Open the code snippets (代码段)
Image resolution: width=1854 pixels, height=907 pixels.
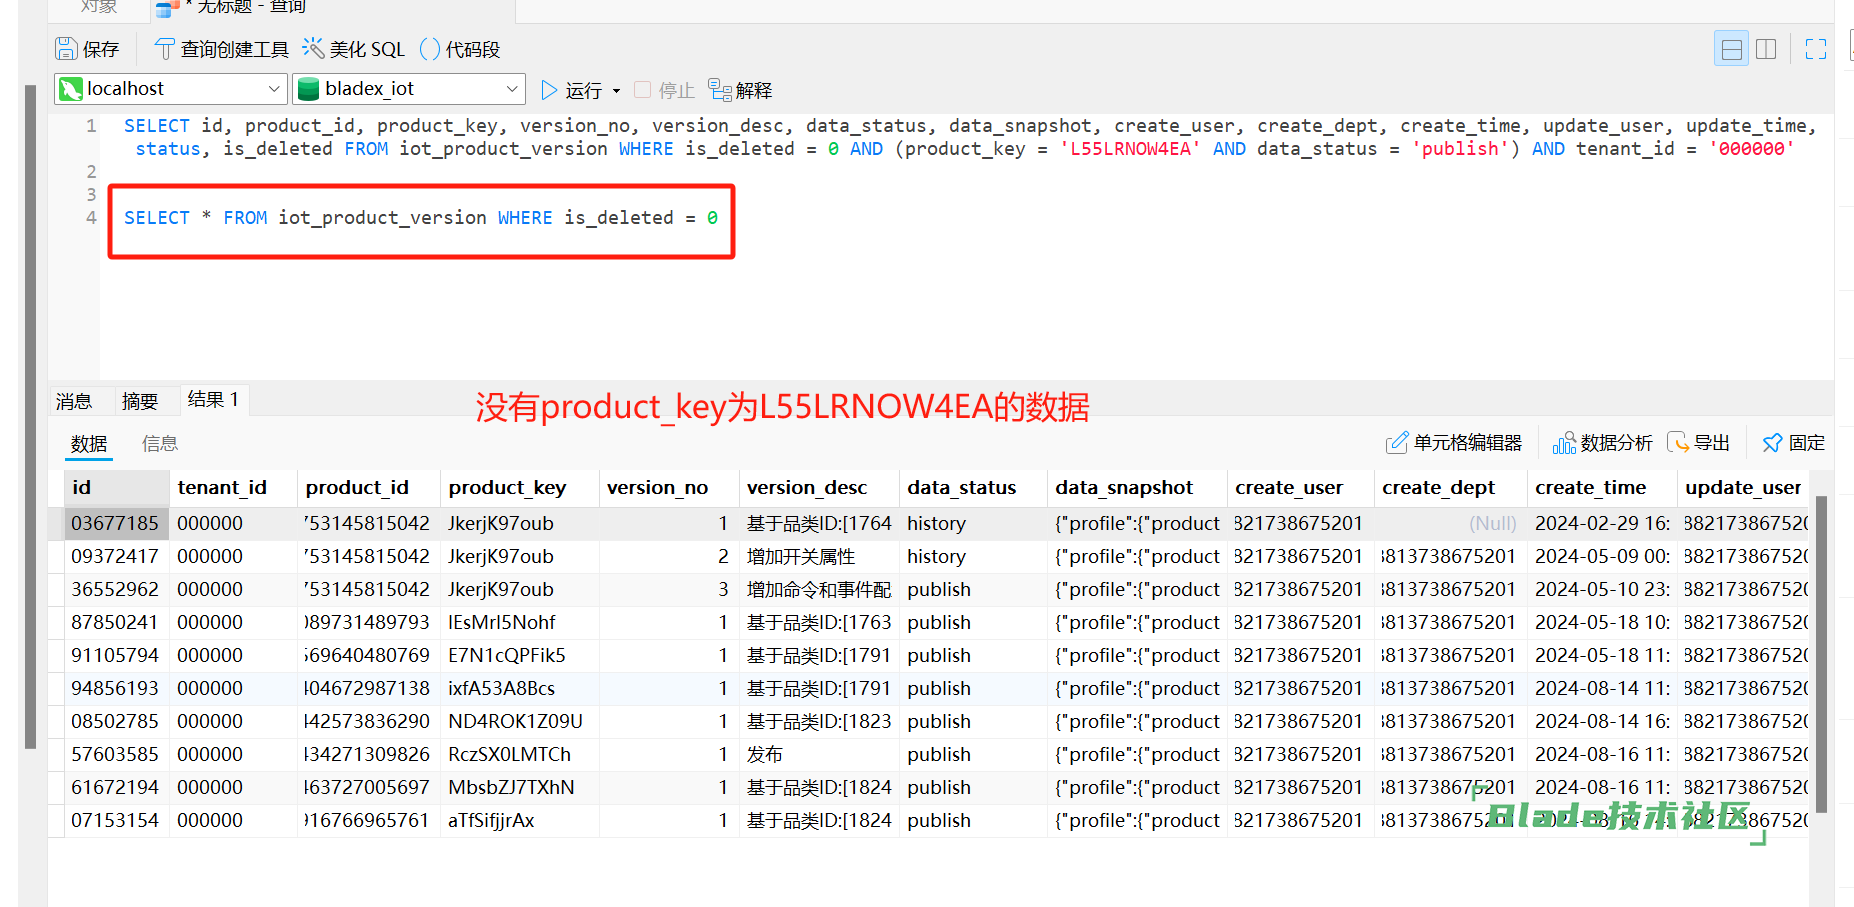click(460, 49)
